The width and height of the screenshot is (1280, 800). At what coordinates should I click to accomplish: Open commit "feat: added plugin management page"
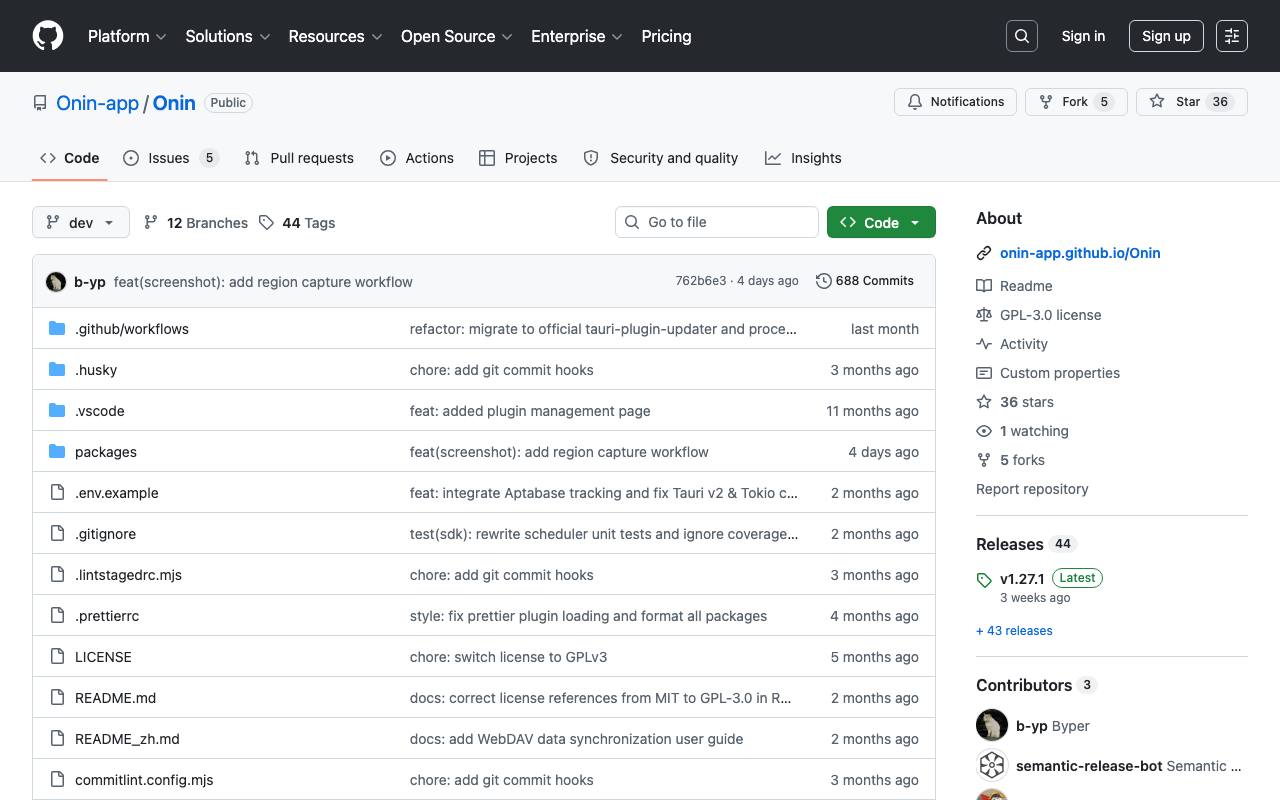tap(530, 411)
